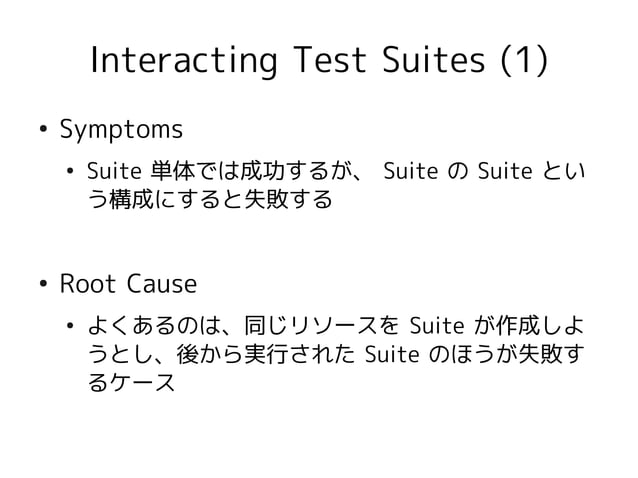This screenshot has height=478, width=638.
Task: Click the last line 'るケース'
Action: tap(132, 385)
